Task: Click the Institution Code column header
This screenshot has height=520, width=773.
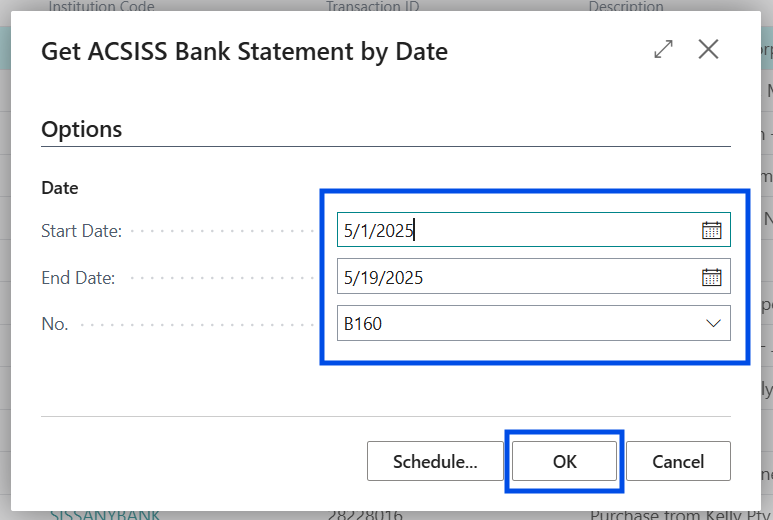Action: click(102, 7)
